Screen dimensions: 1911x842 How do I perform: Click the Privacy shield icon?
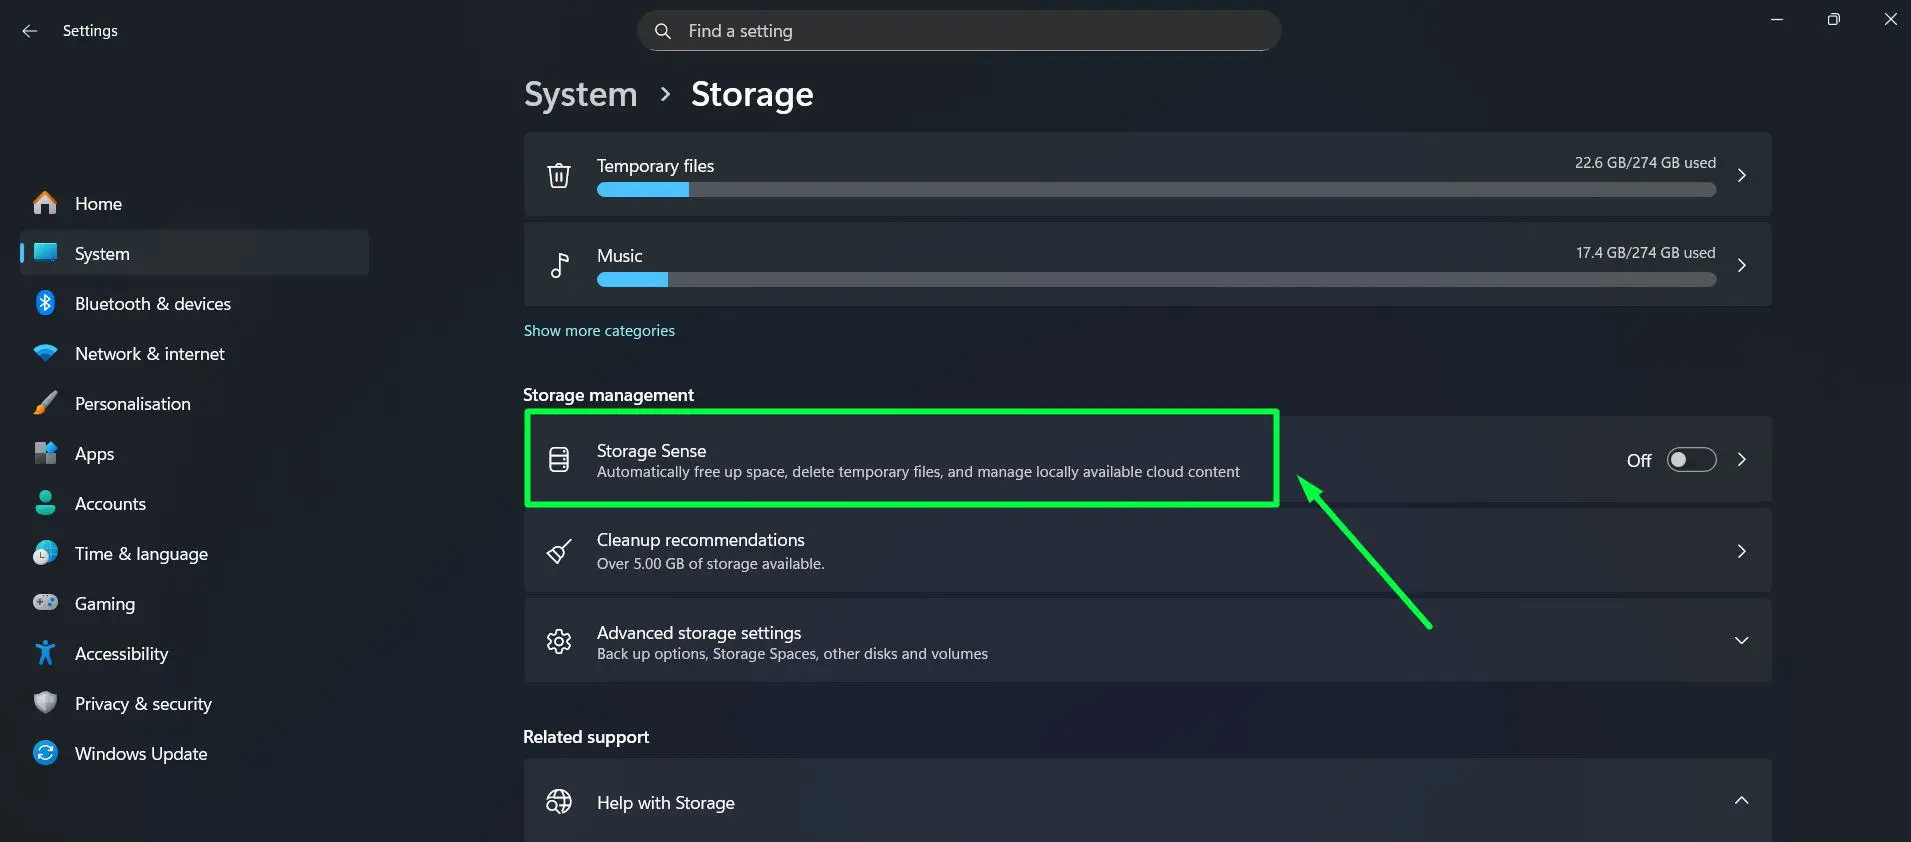click(45, 703)
